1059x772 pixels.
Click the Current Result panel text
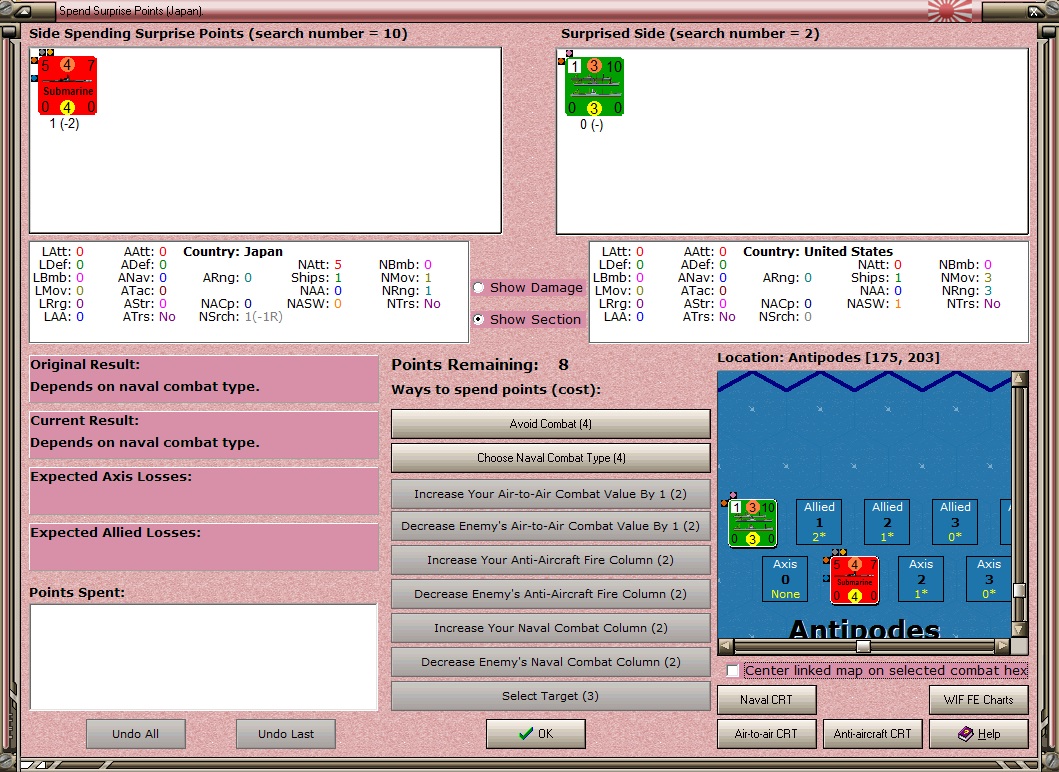coord(145,443)
